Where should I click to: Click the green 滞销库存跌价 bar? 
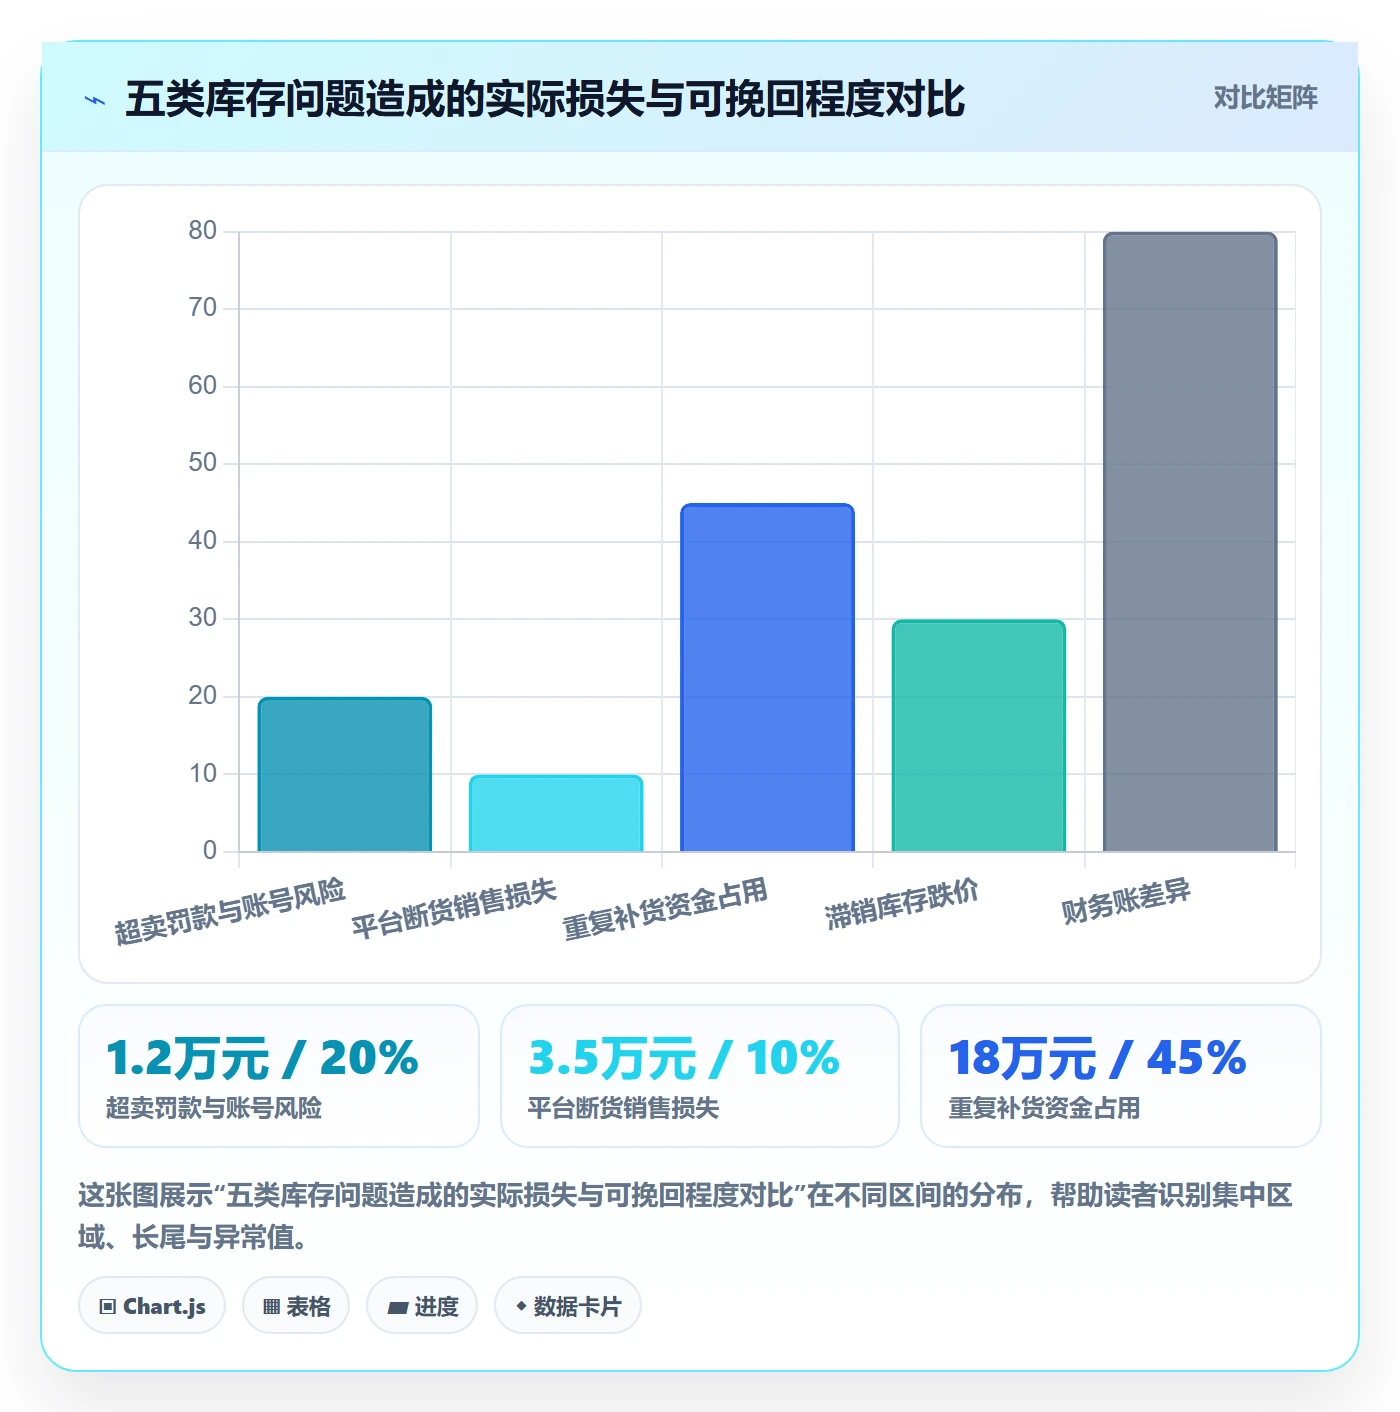978,735
